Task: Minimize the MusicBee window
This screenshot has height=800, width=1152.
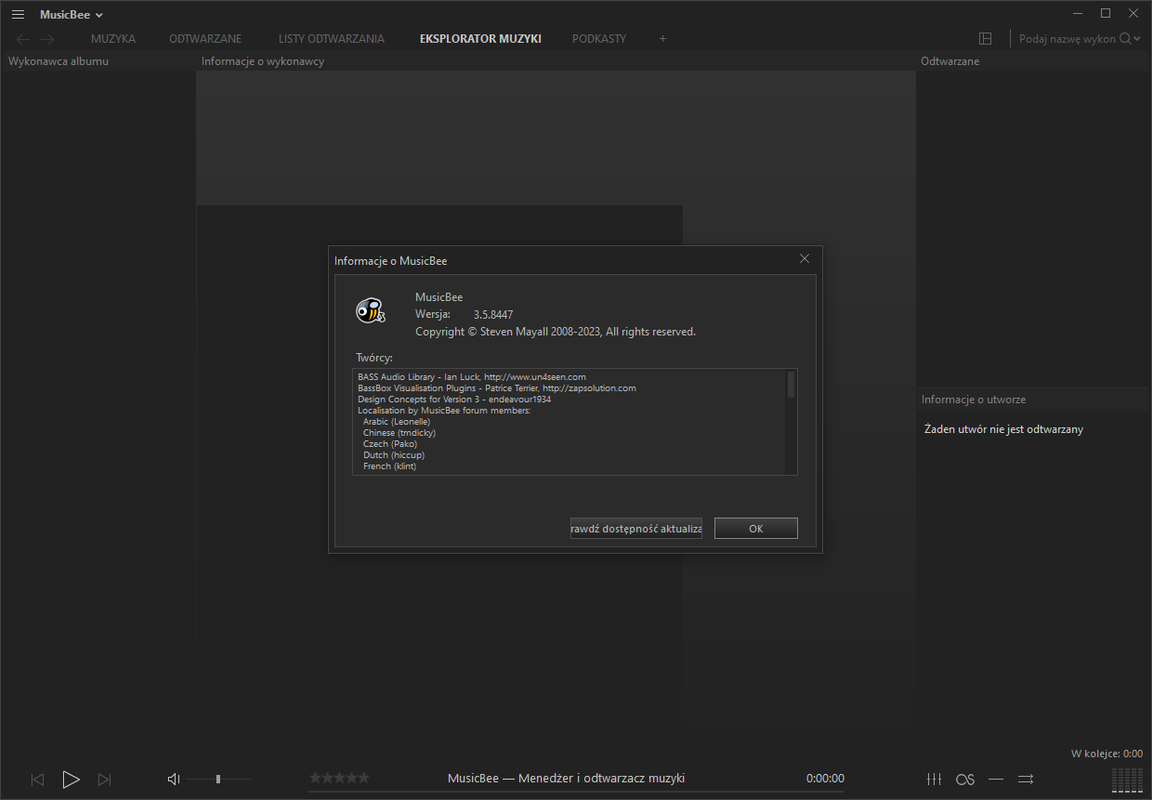Action: coord(1078,14)
